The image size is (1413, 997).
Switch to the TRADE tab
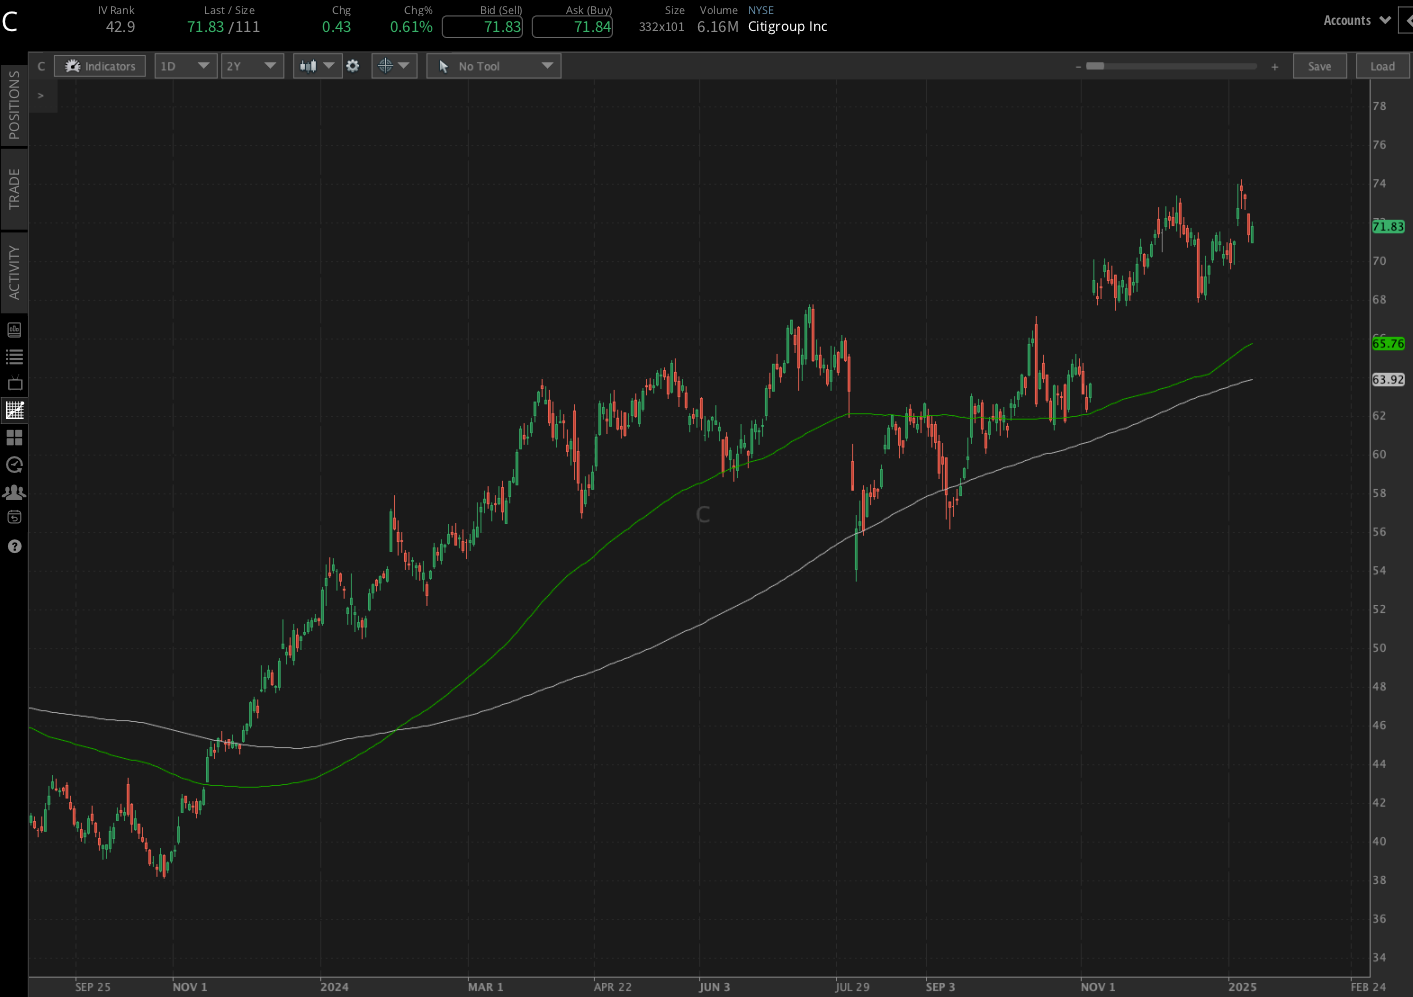[x=14, y=188]
